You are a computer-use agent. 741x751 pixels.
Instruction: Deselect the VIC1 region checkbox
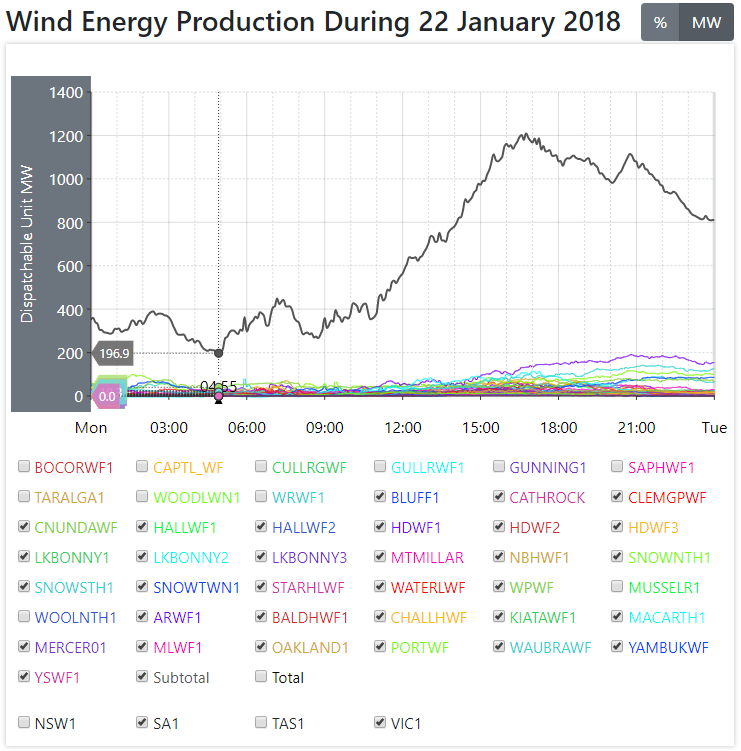coord(381,722)
